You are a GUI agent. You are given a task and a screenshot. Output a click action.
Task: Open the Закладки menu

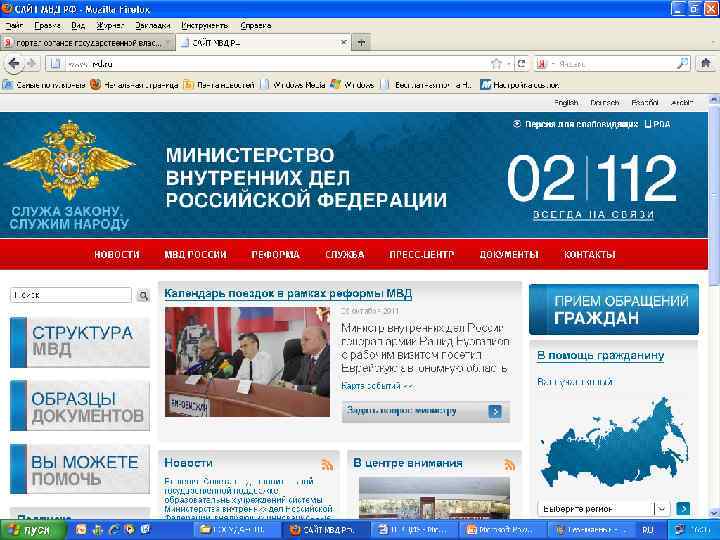[x=153, y=26]
